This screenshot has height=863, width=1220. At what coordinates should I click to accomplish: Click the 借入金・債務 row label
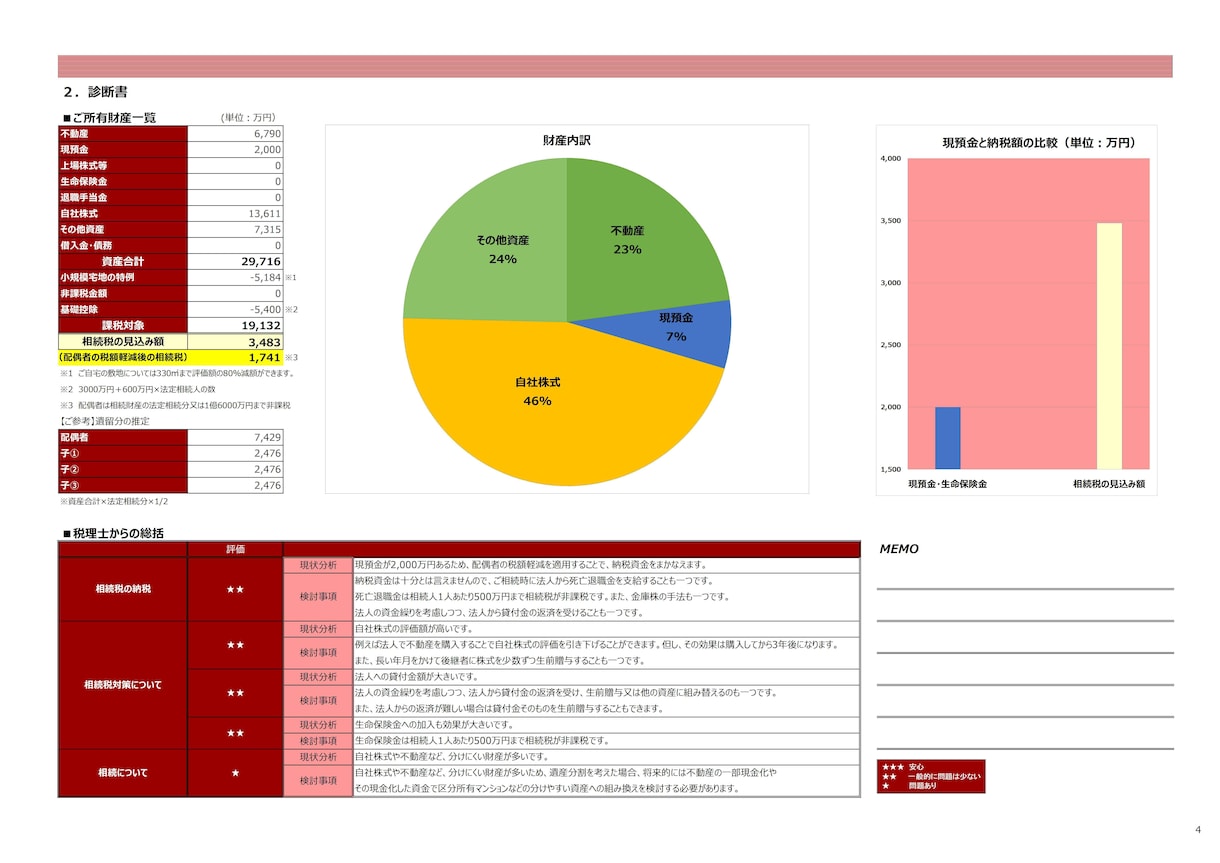tap(123, 246)
